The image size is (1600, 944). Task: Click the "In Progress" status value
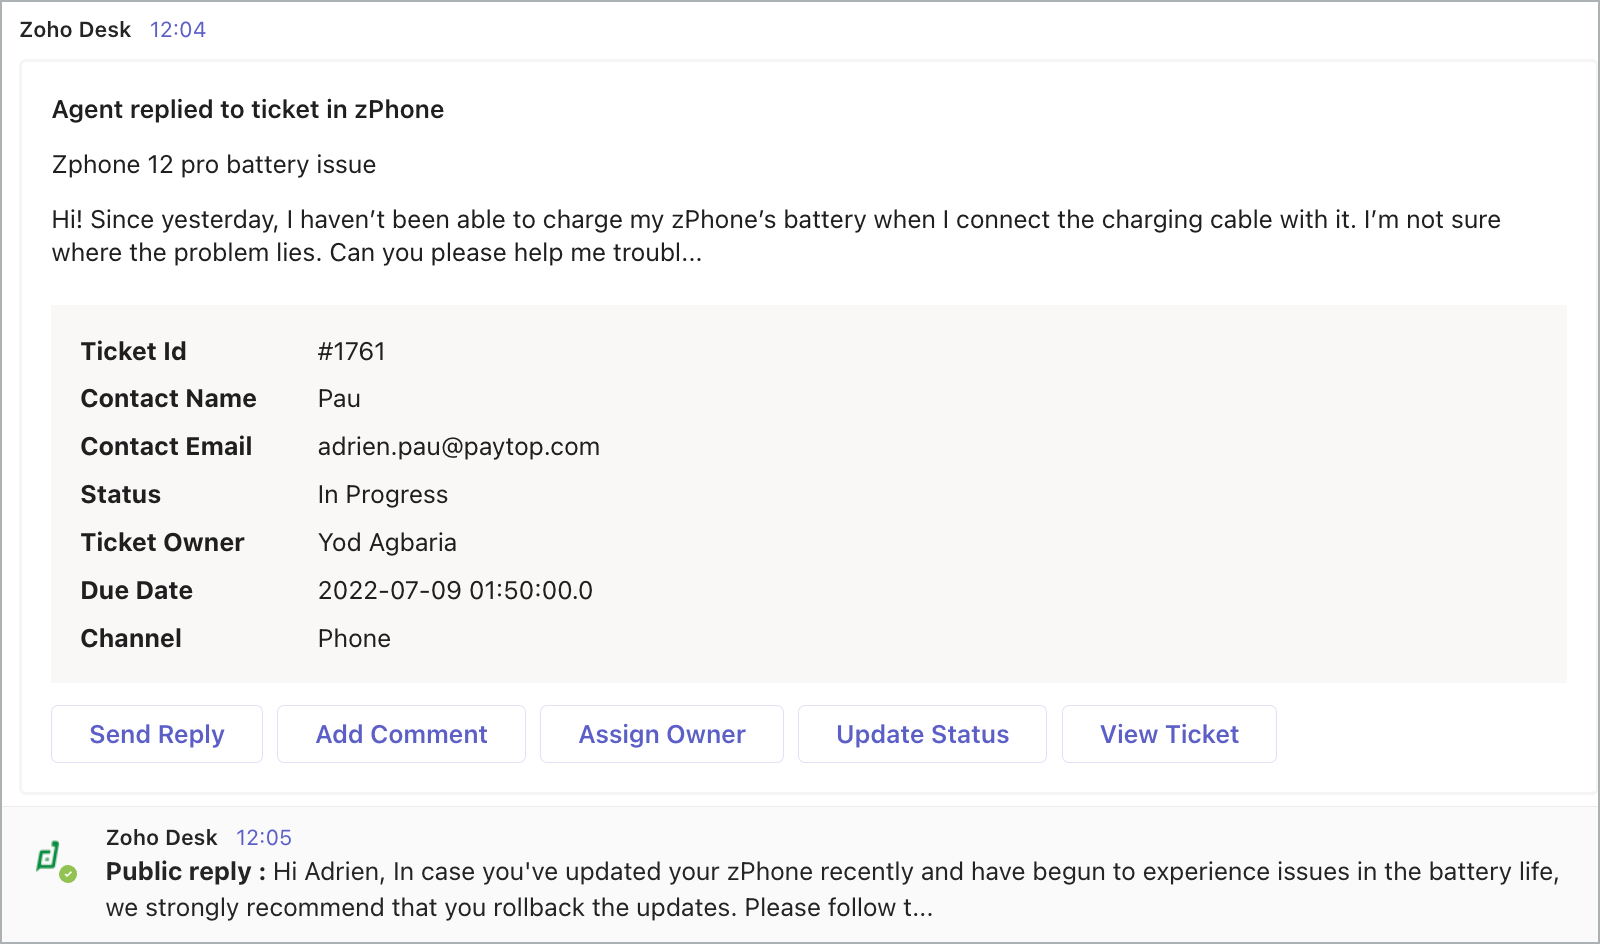pos(382,495)
